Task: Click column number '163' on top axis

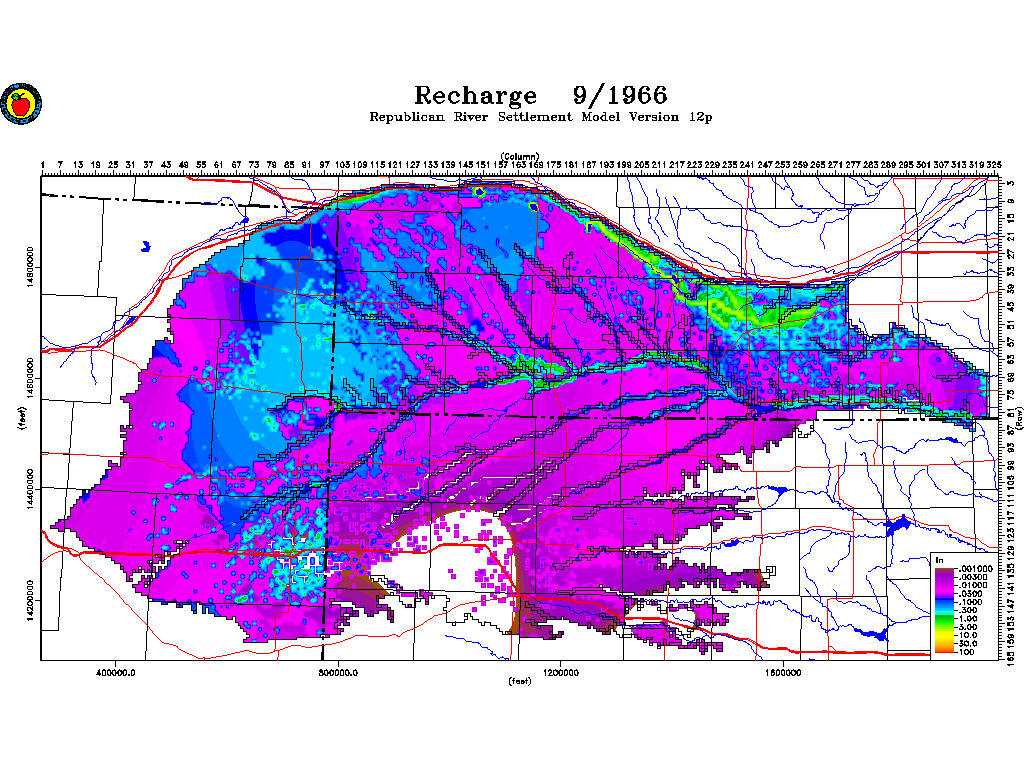Action: (x=519, y=165)
